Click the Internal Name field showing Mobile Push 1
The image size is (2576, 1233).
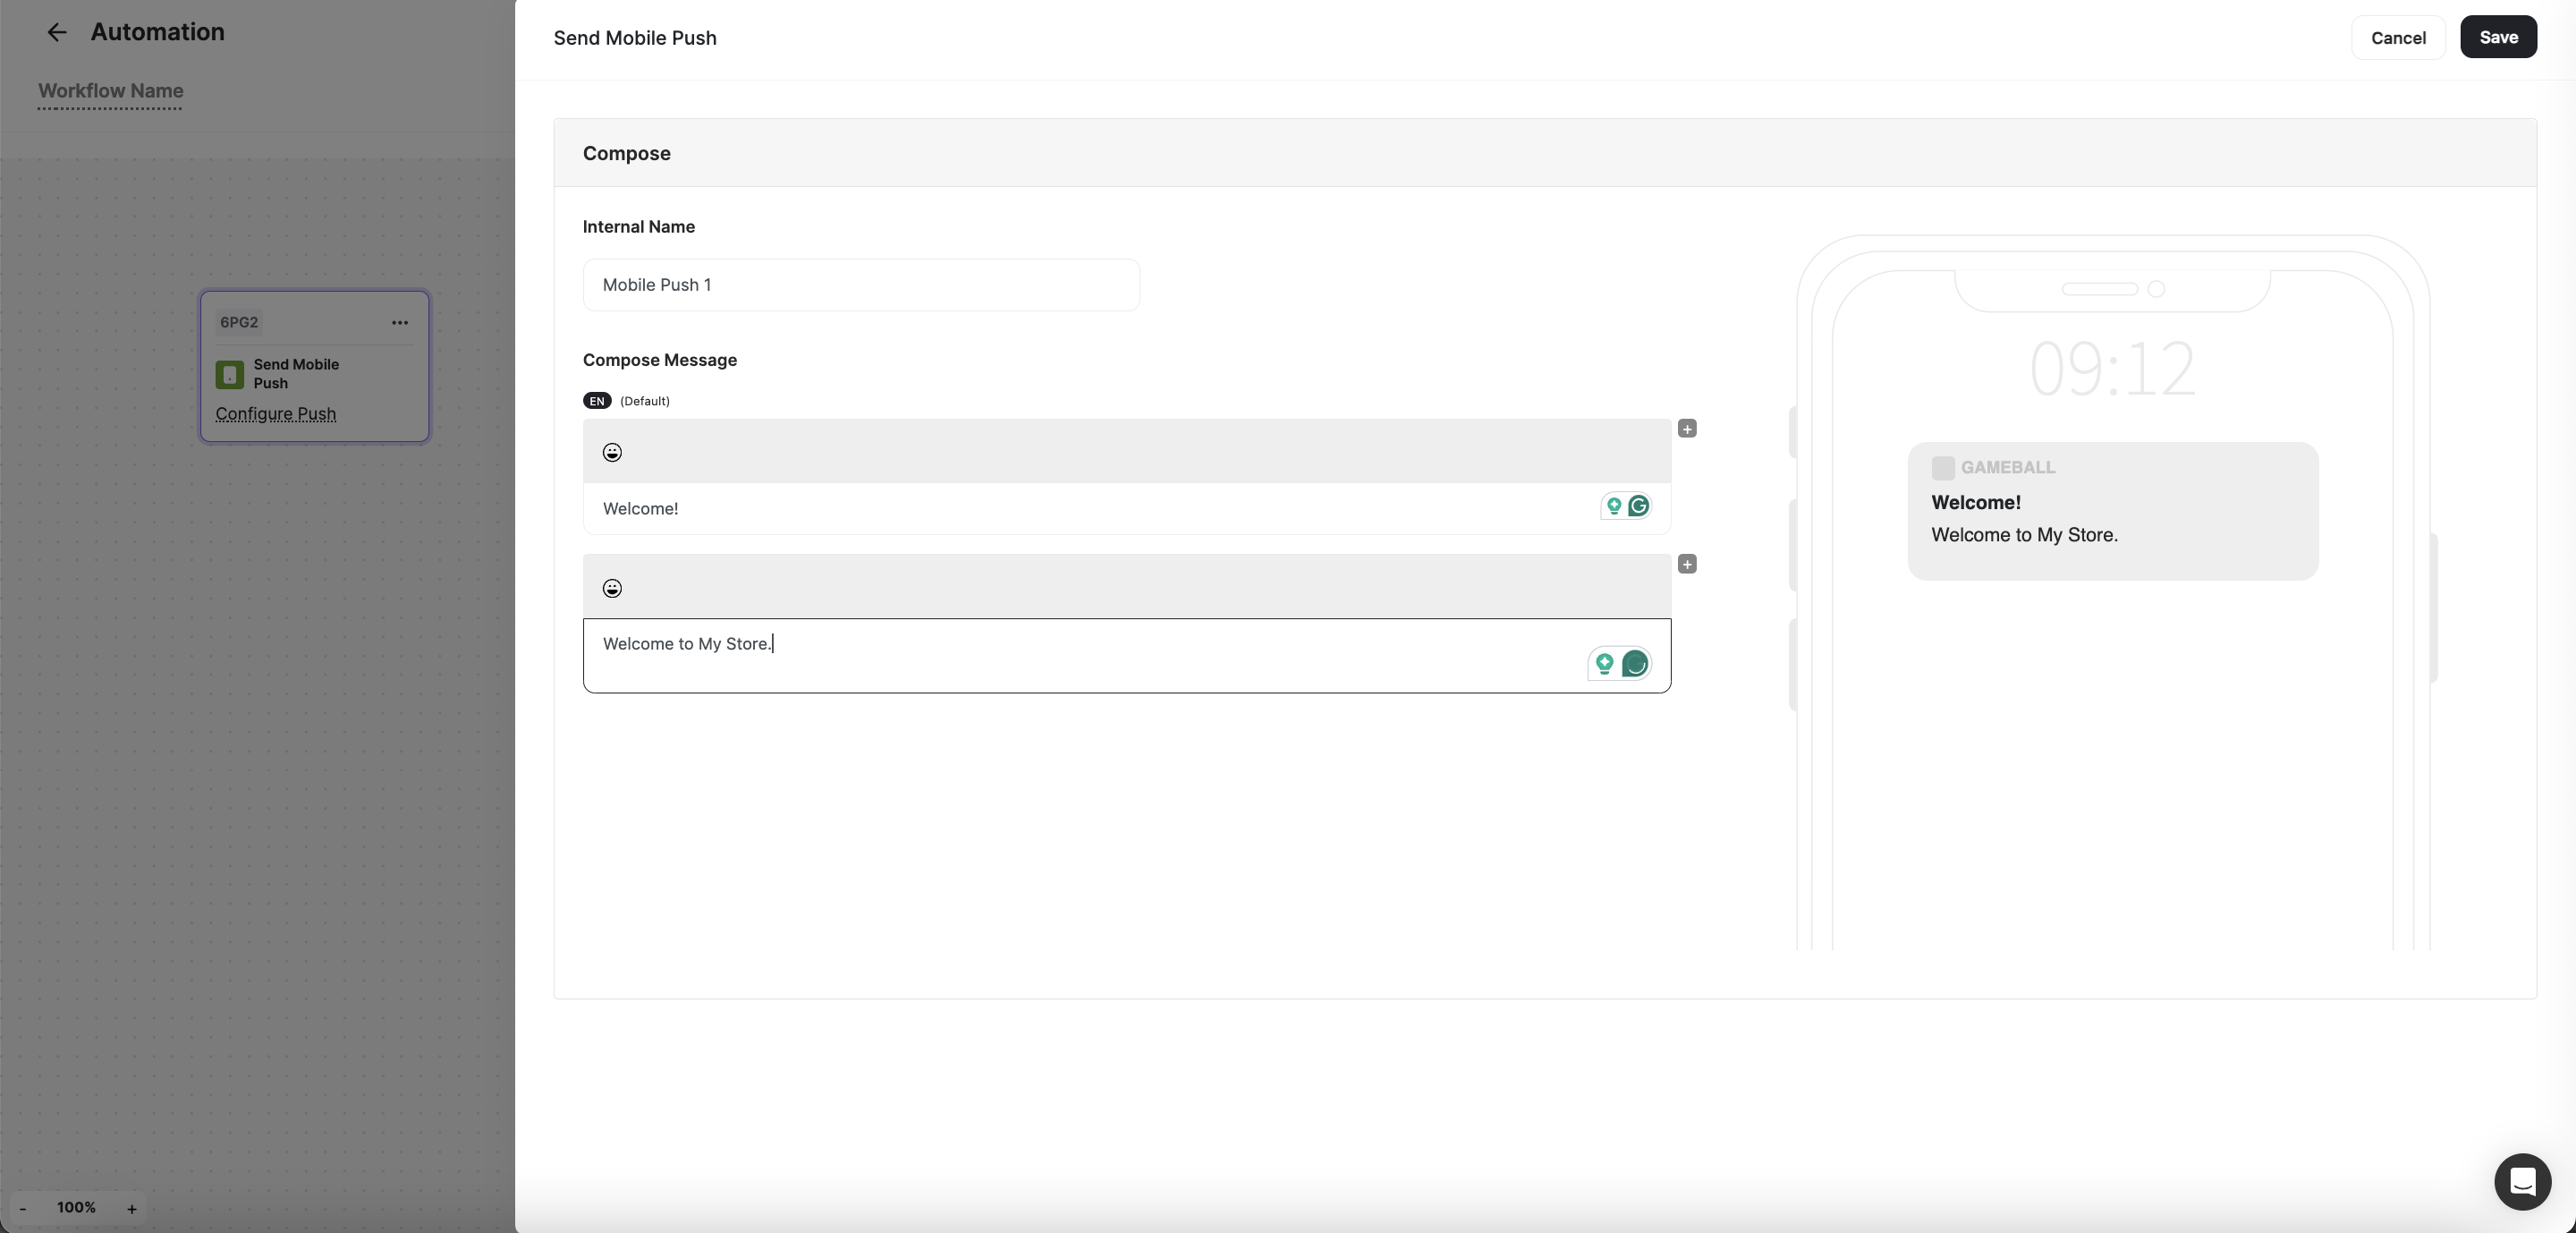point(860,285)
